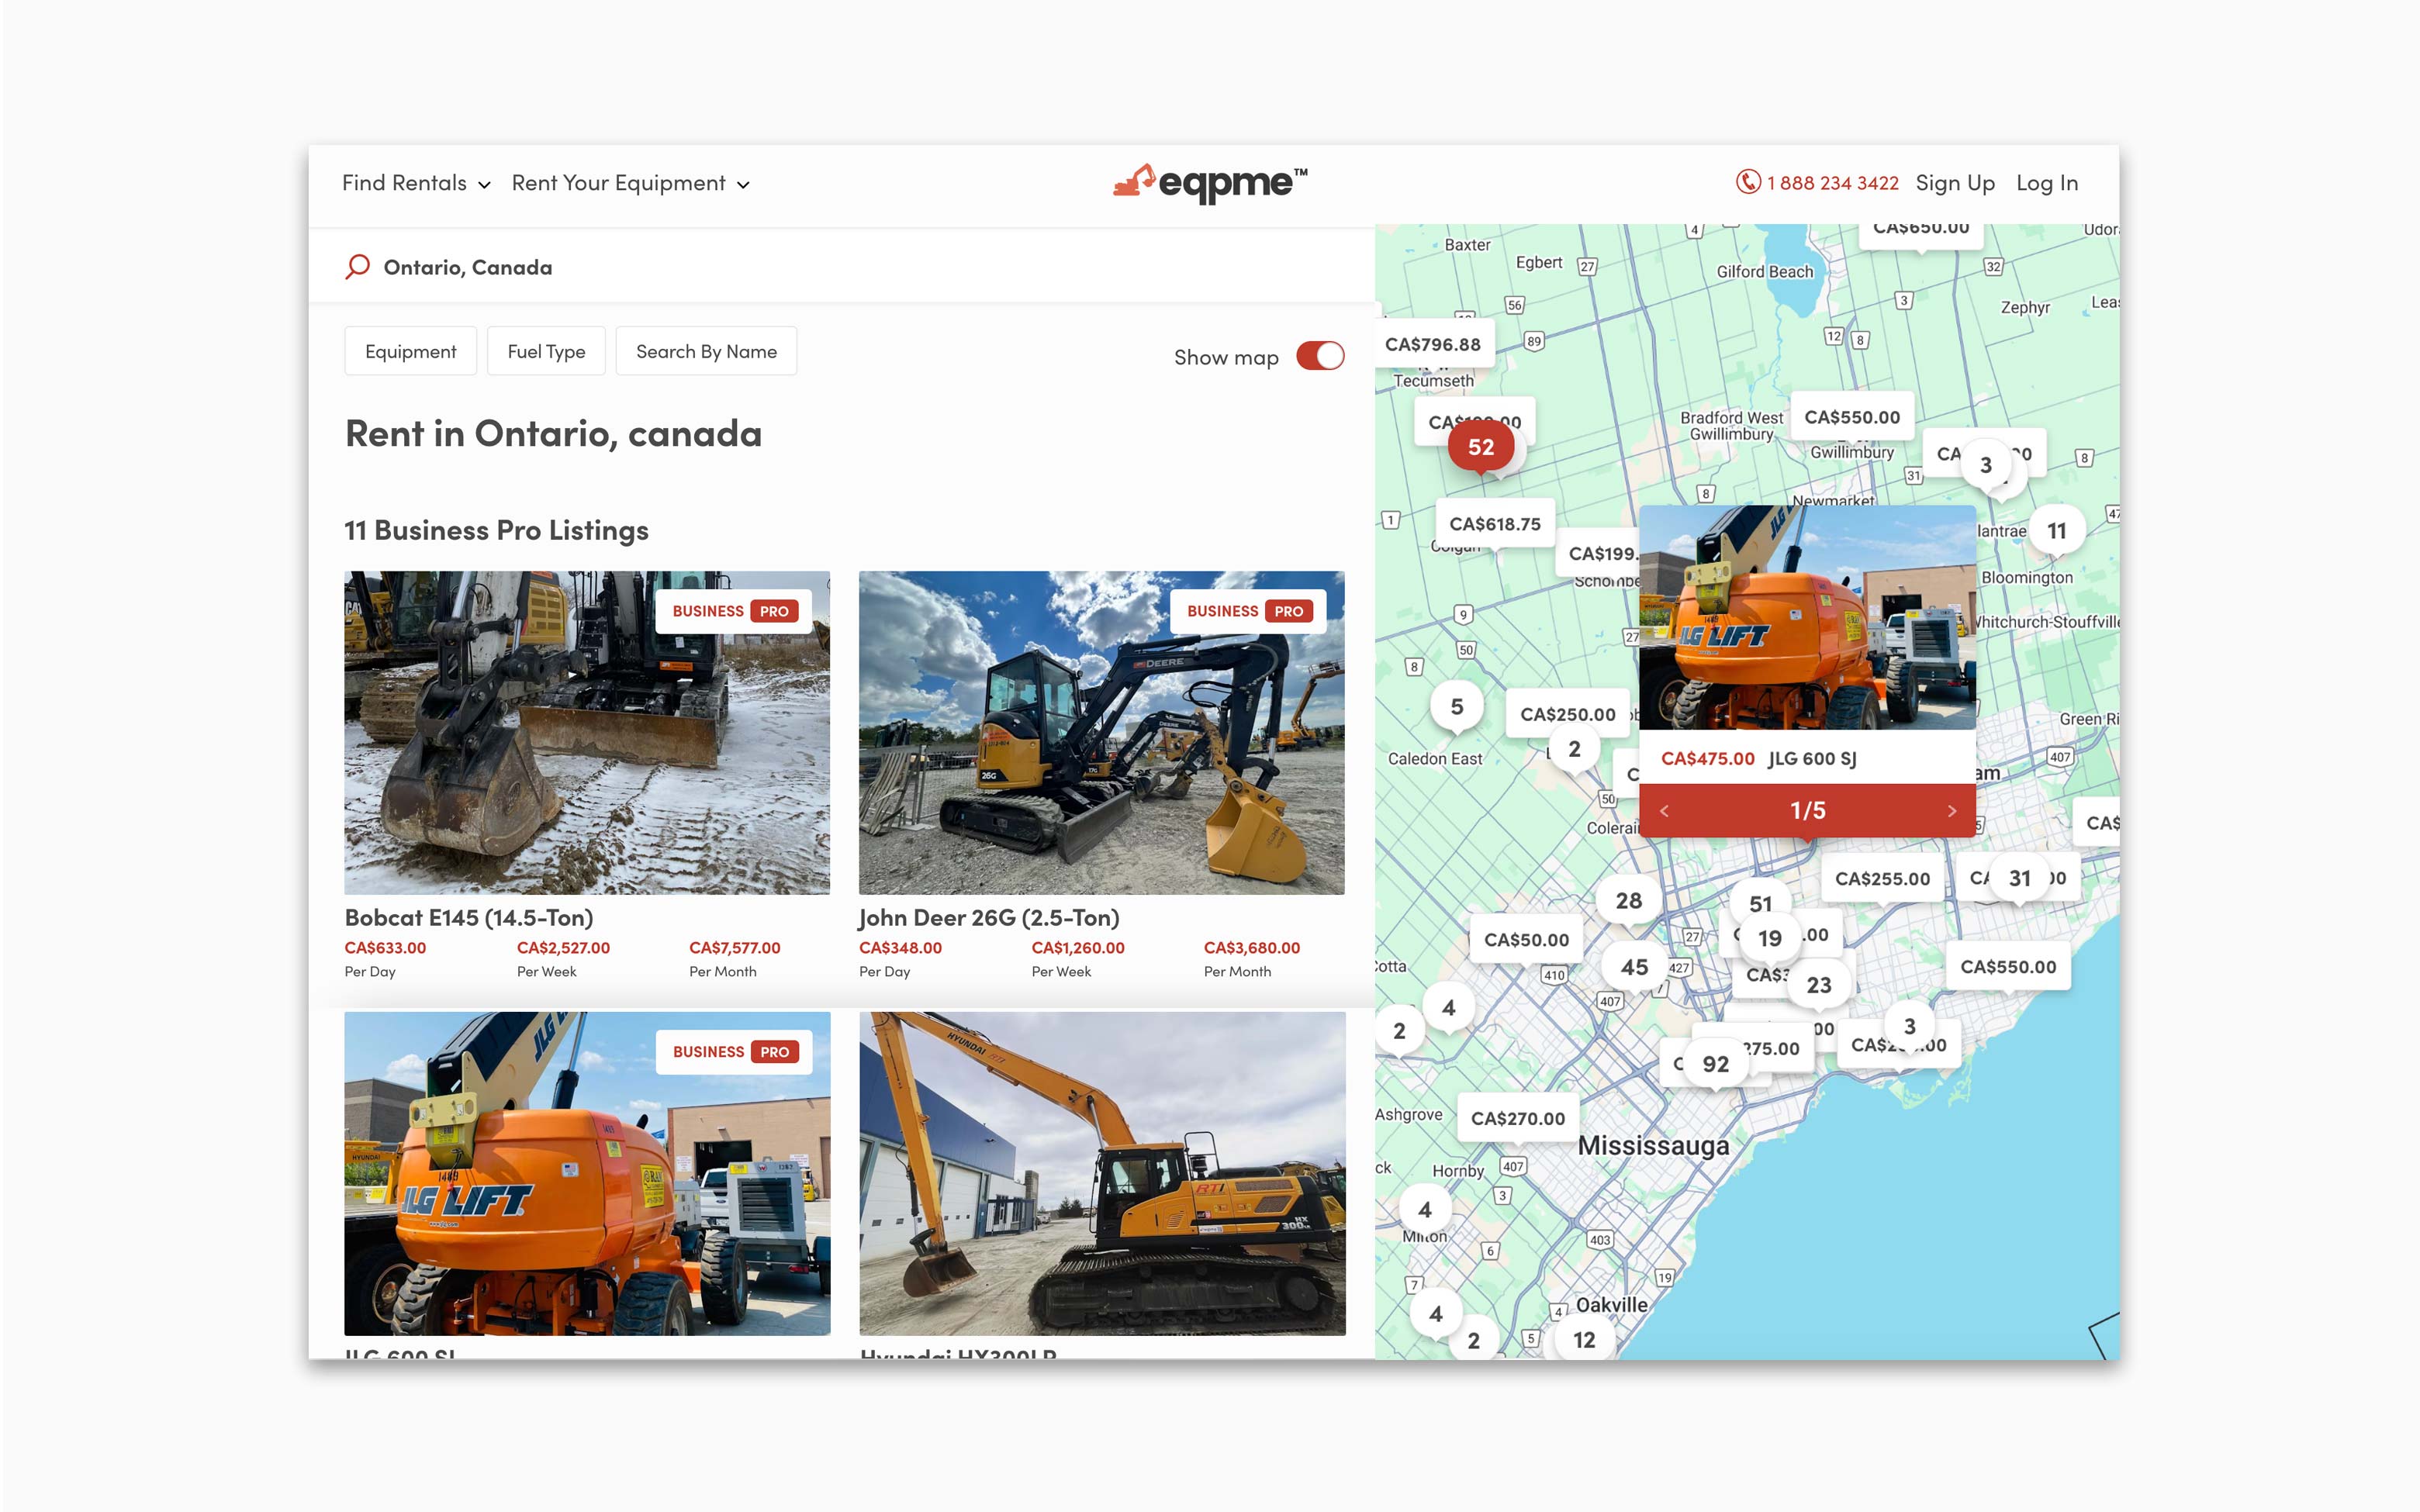
Task: Click the Sign Up link
Action: 1954,183
